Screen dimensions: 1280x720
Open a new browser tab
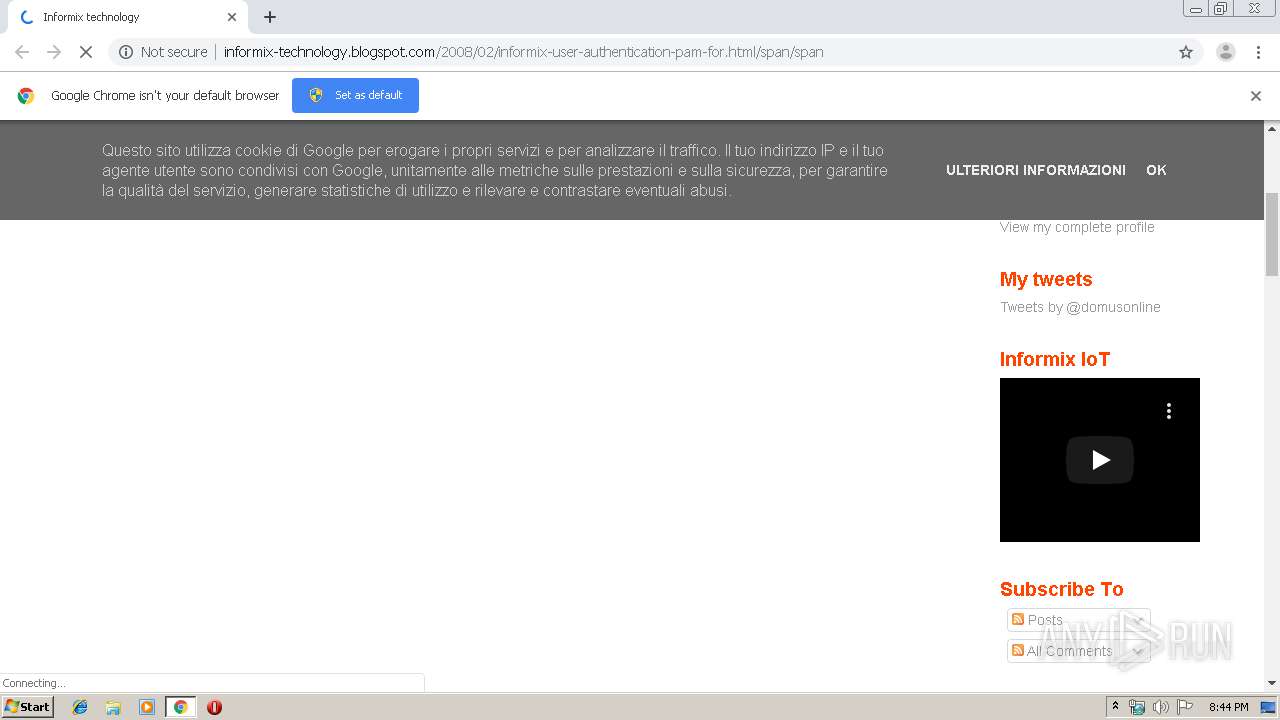[270, 17]
